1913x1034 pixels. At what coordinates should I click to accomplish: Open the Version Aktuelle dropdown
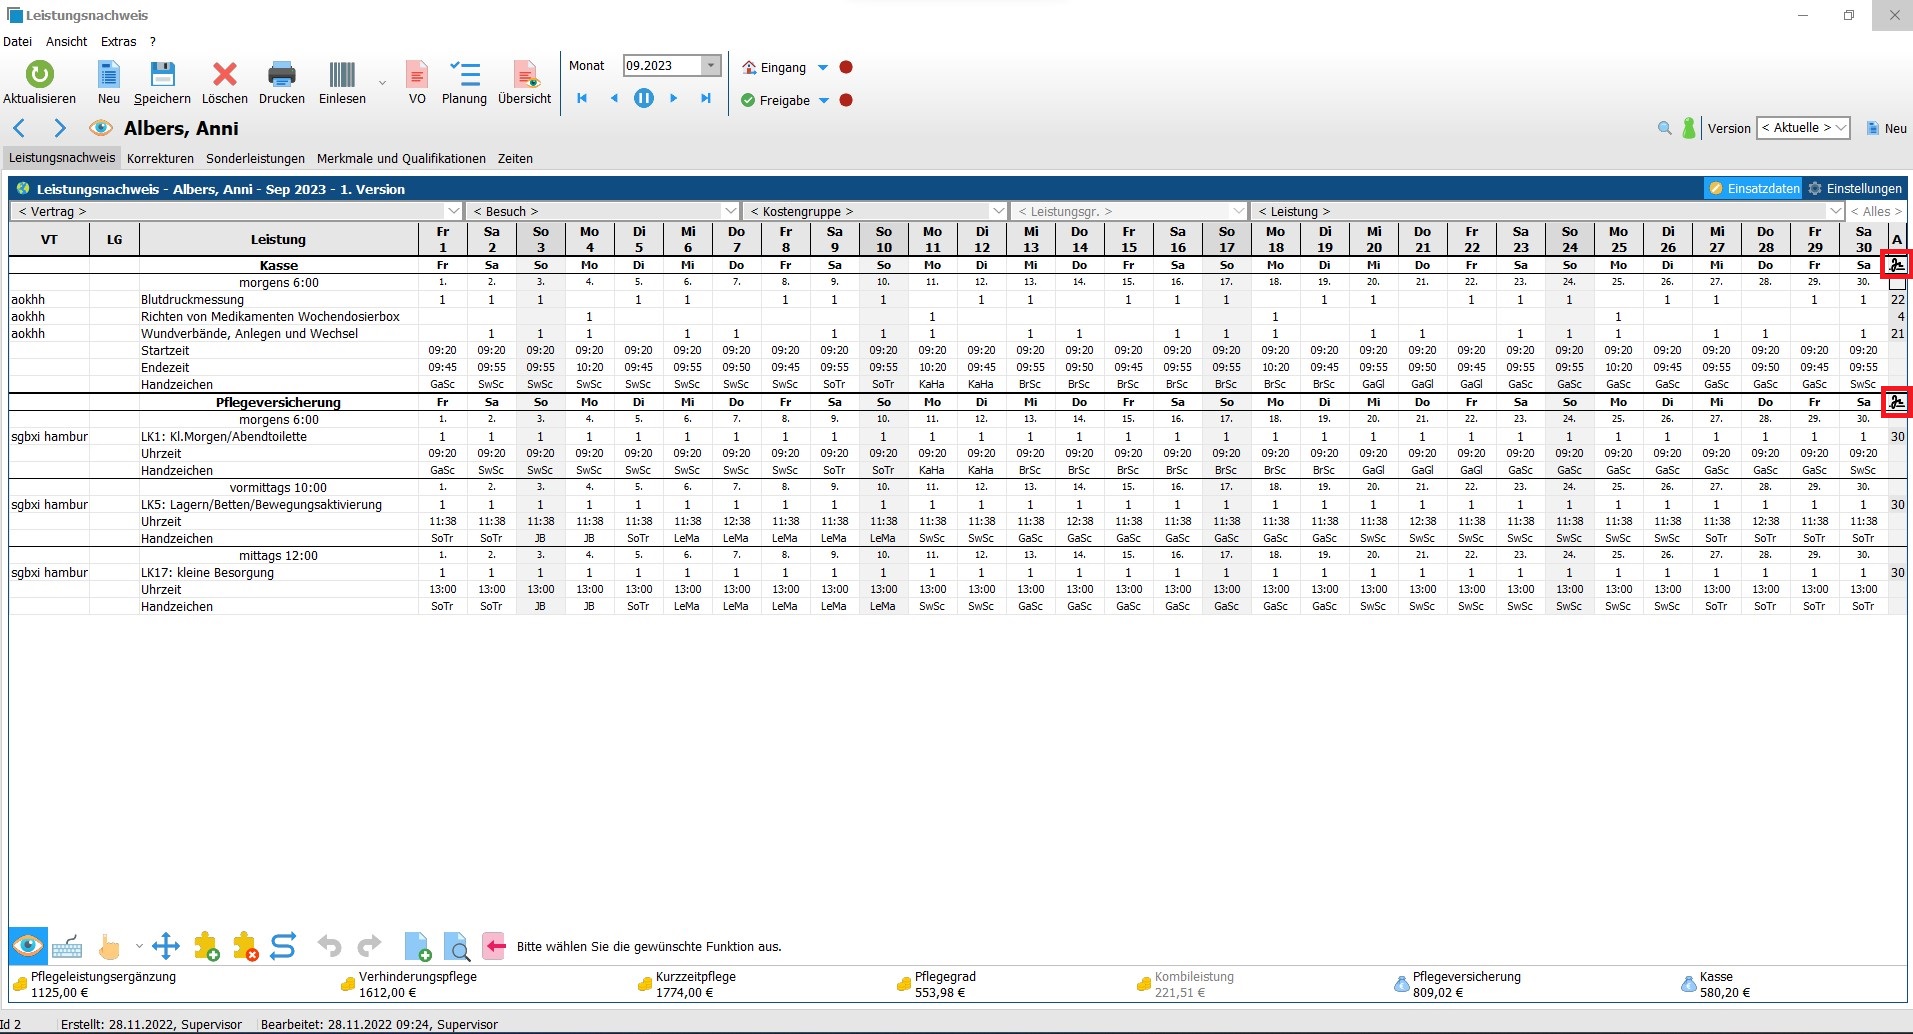(x=1841, y=128)
